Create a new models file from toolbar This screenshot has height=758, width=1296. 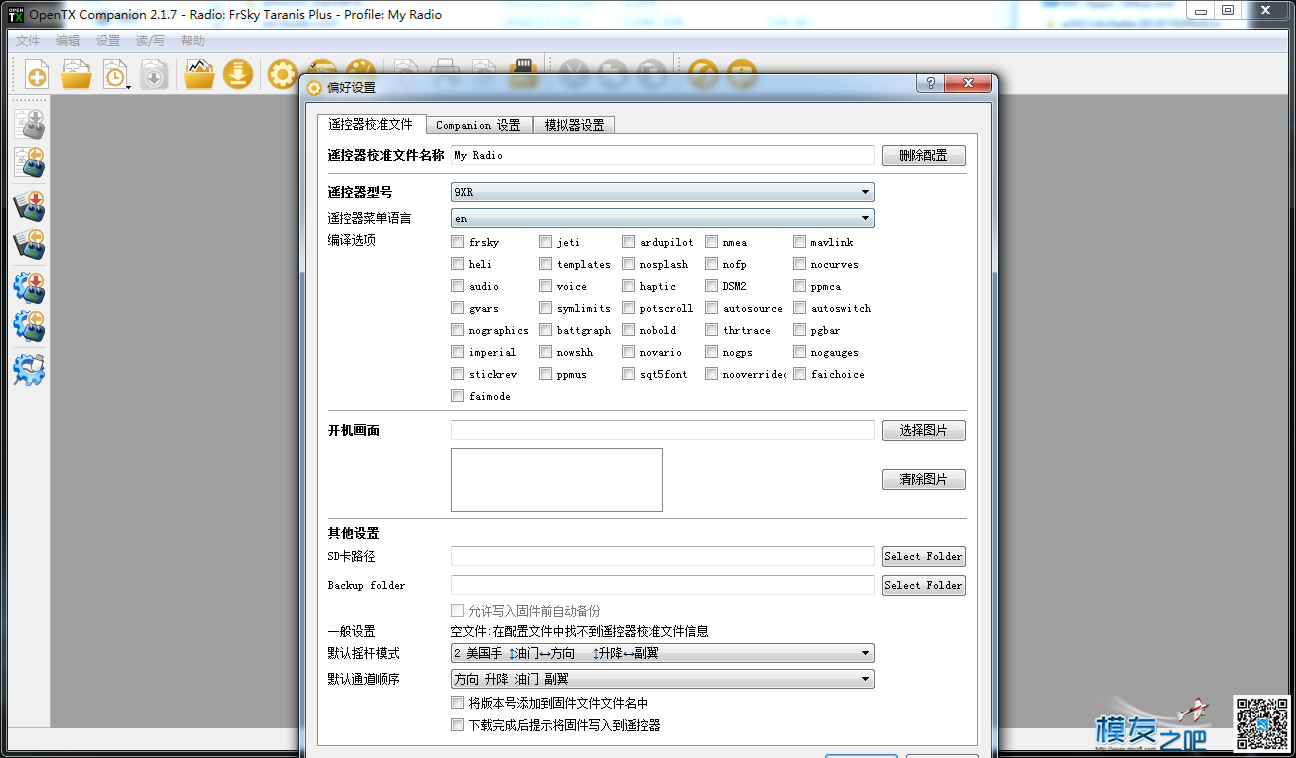36,75
